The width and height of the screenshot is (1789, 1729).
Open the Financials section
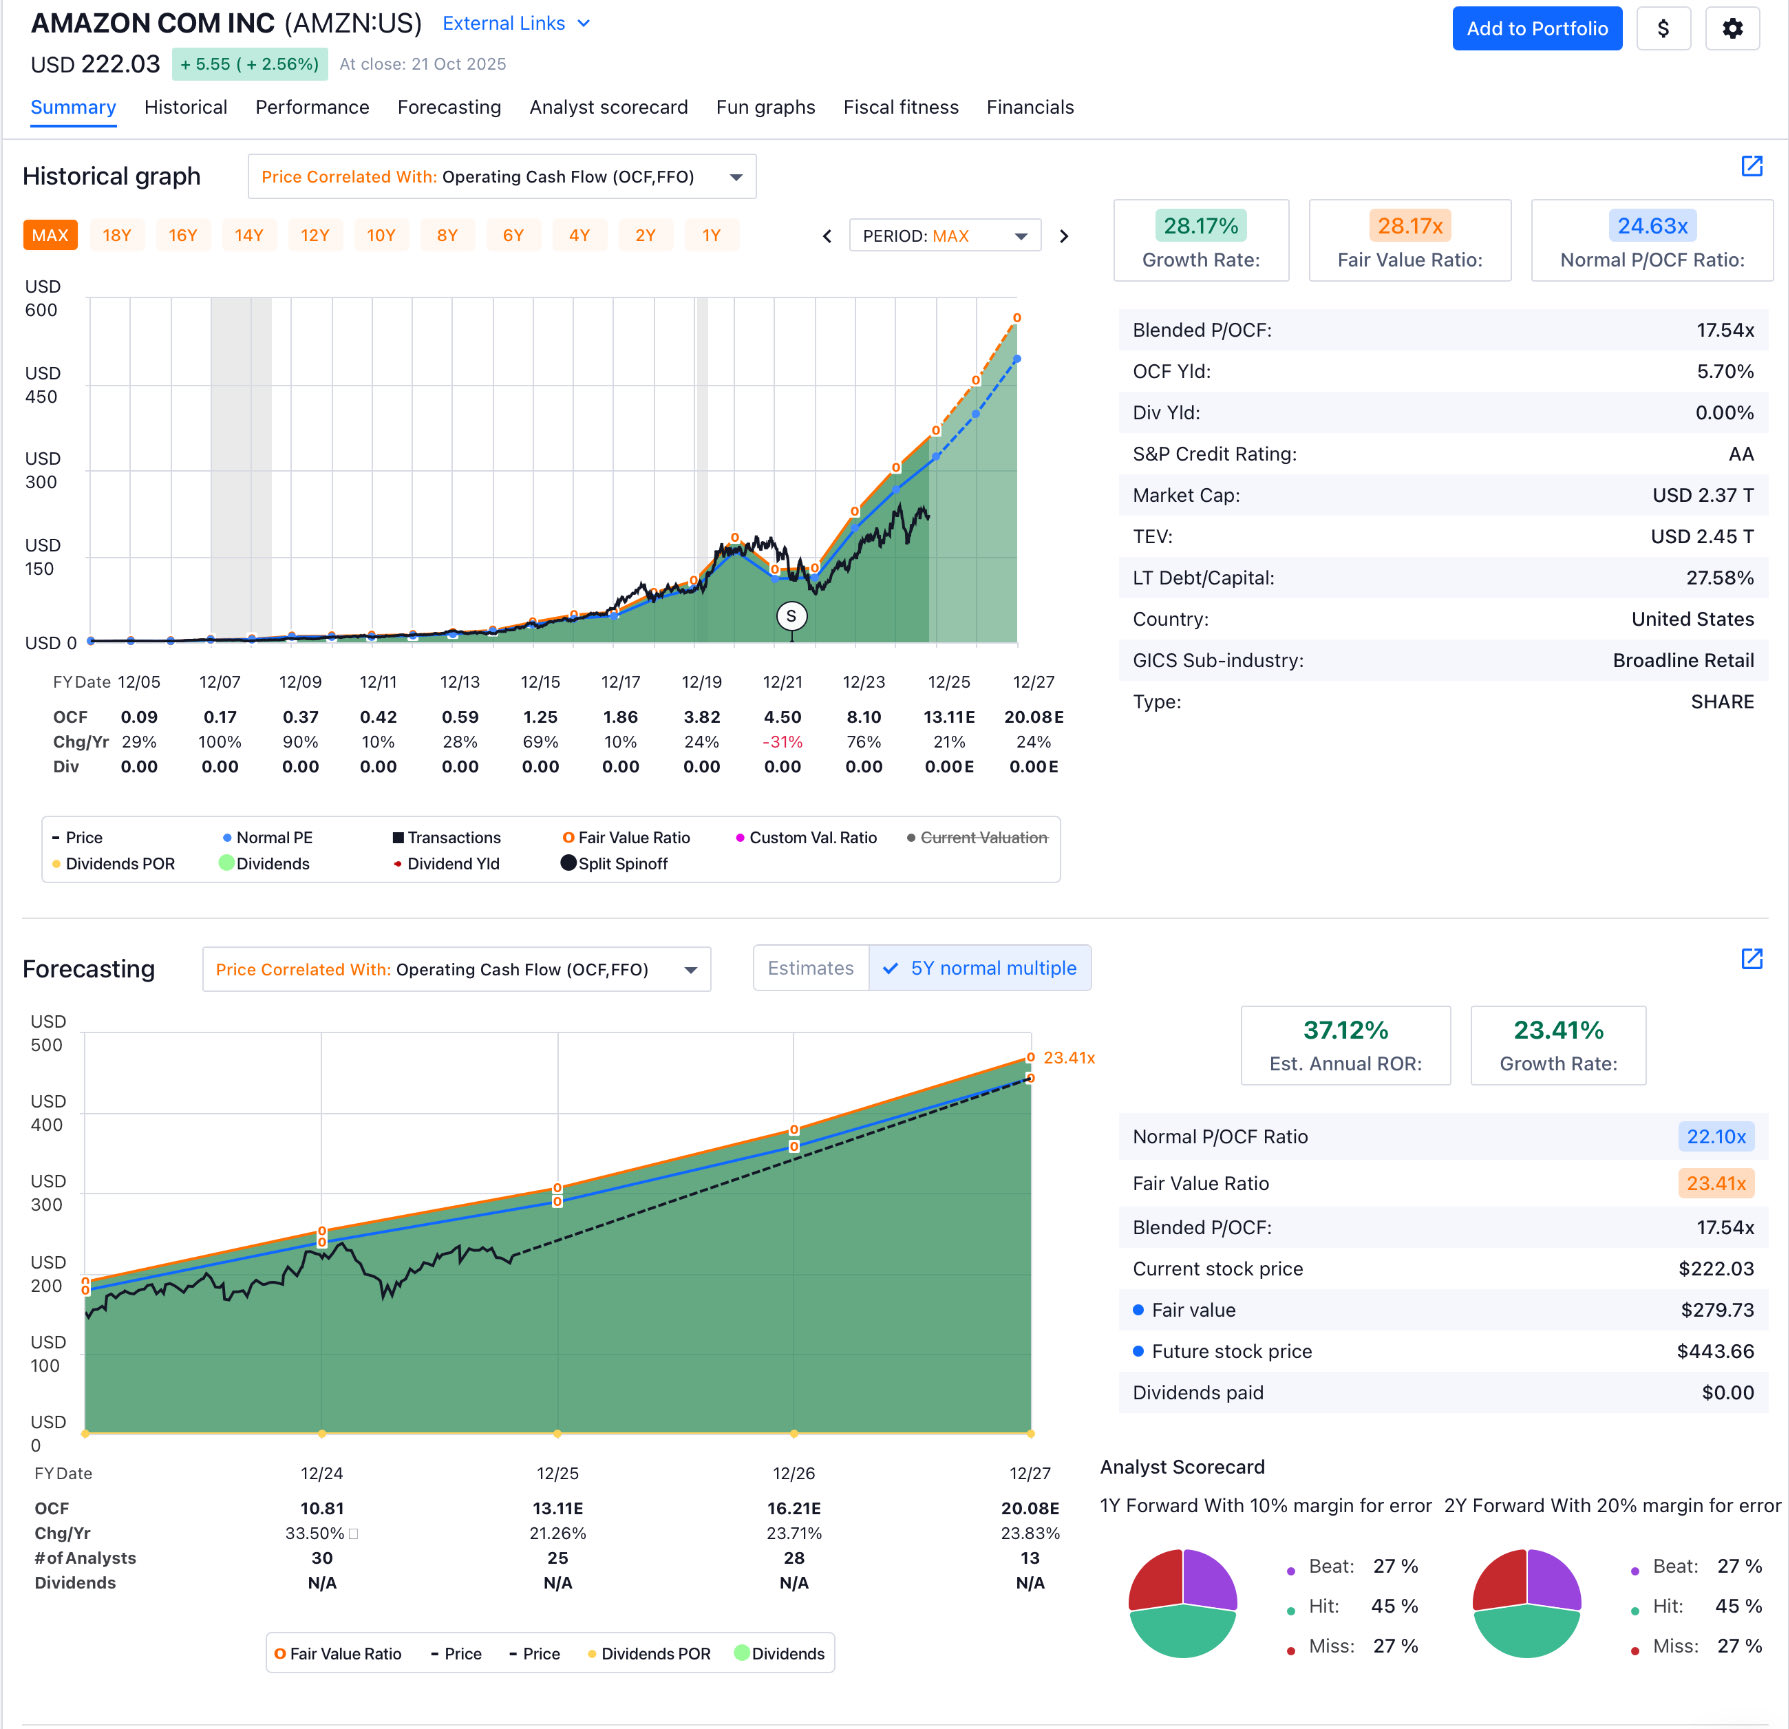click(x=1030, y=107)
